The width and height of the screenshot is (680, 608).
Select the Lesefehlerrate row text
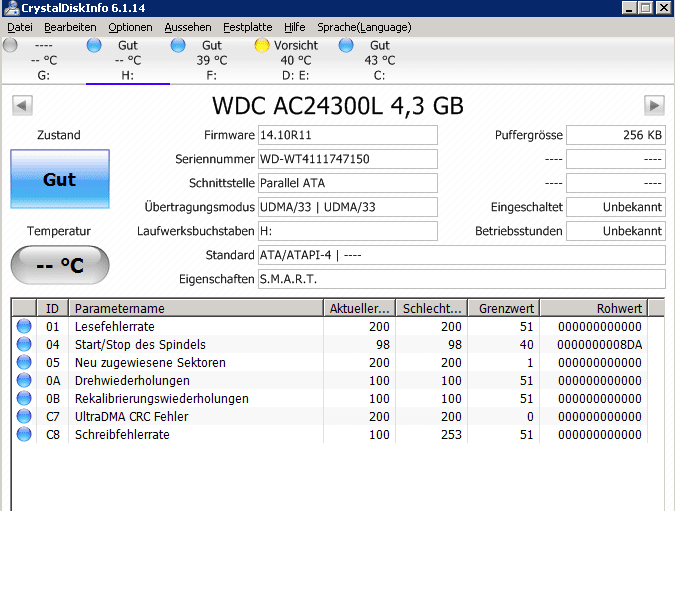pos(114,326)
